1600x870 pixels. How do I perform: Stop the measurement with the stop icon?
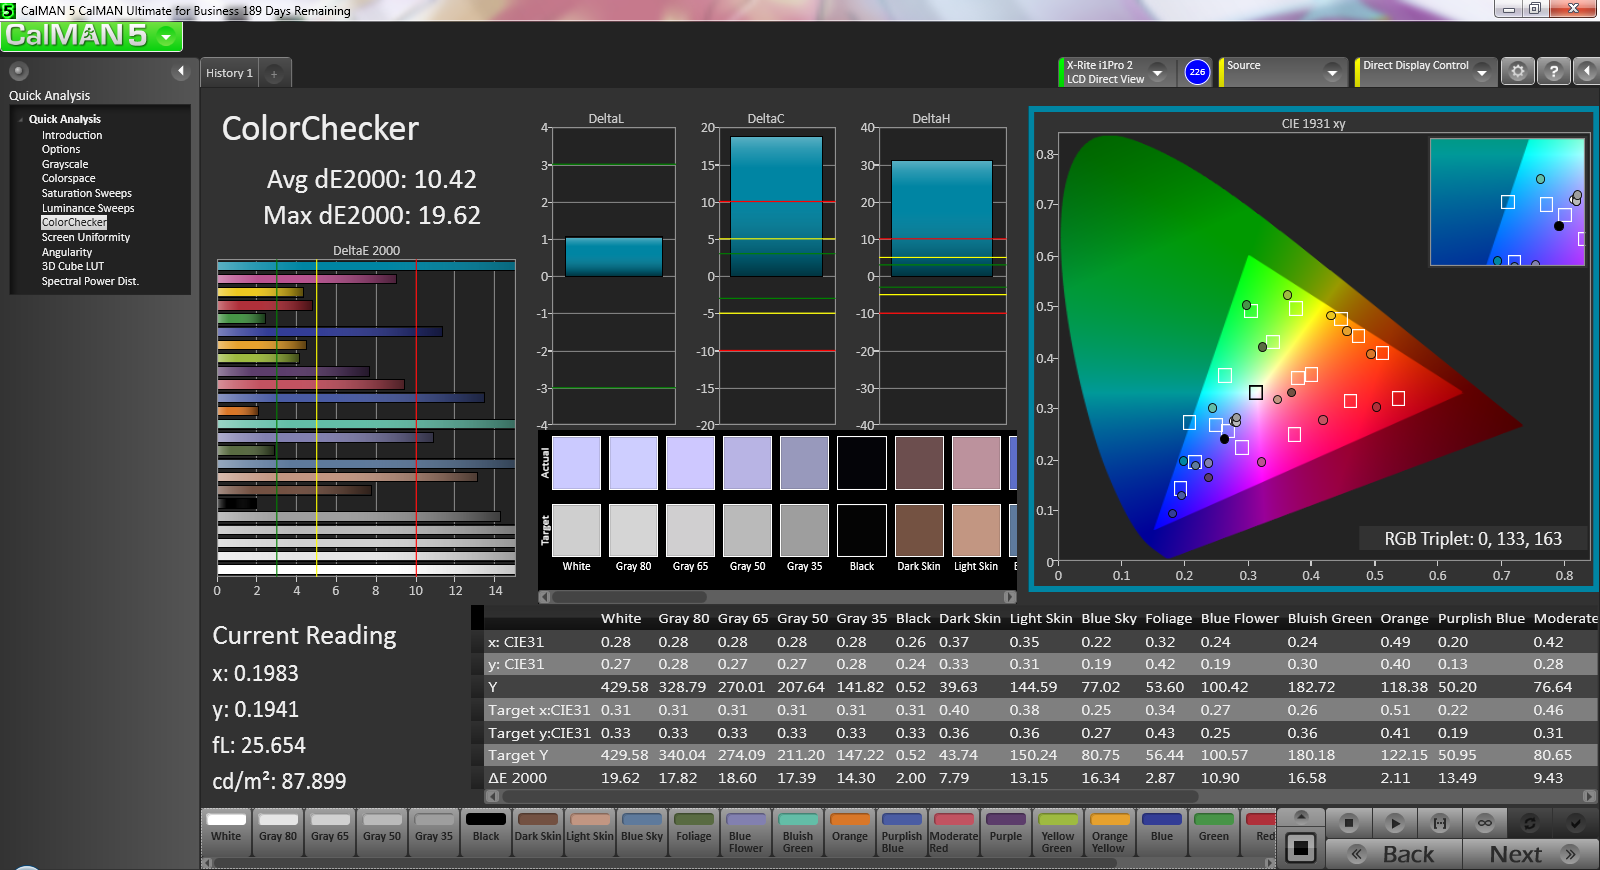(1349, 822)
